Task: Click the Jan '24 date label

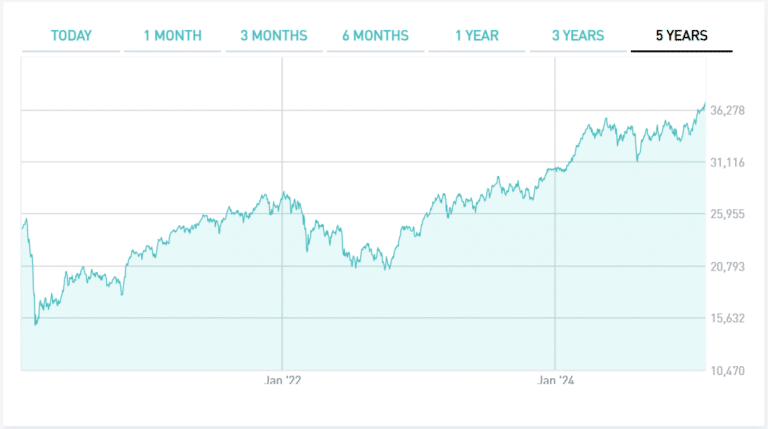Action: [x=555, y=381]
